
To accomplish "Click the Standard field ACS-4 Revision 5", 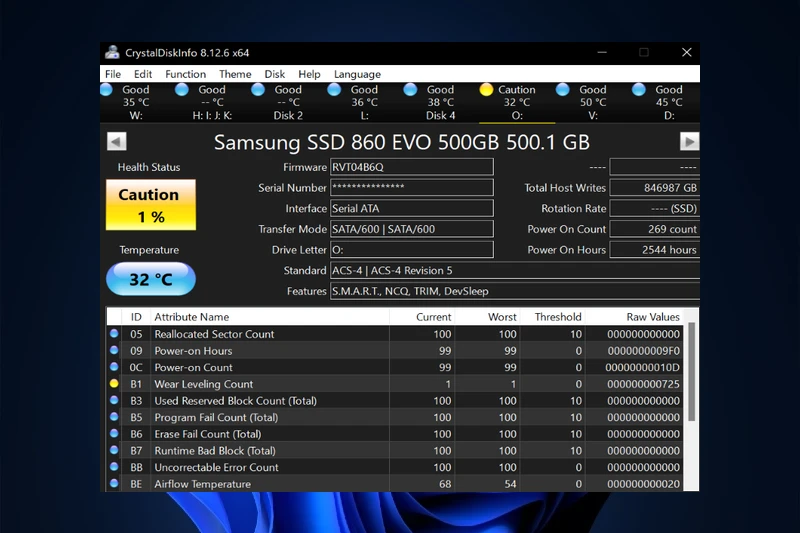I will 515,270.
